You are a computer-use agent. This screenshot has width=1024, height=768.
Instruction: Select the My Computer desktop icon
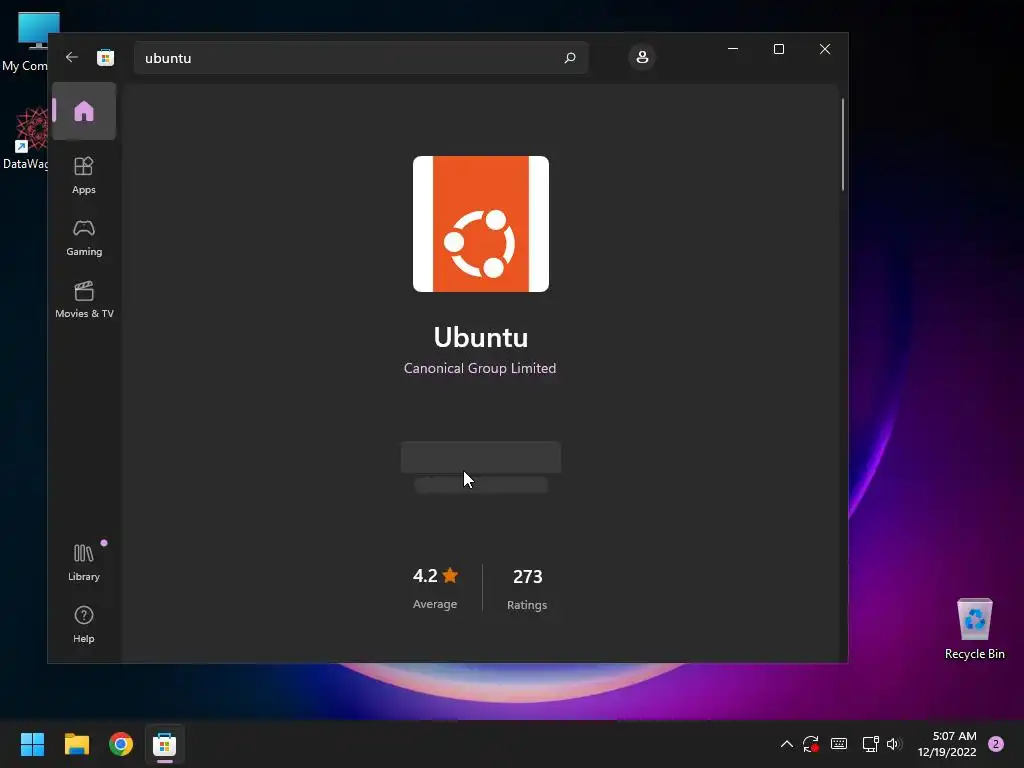25,42
